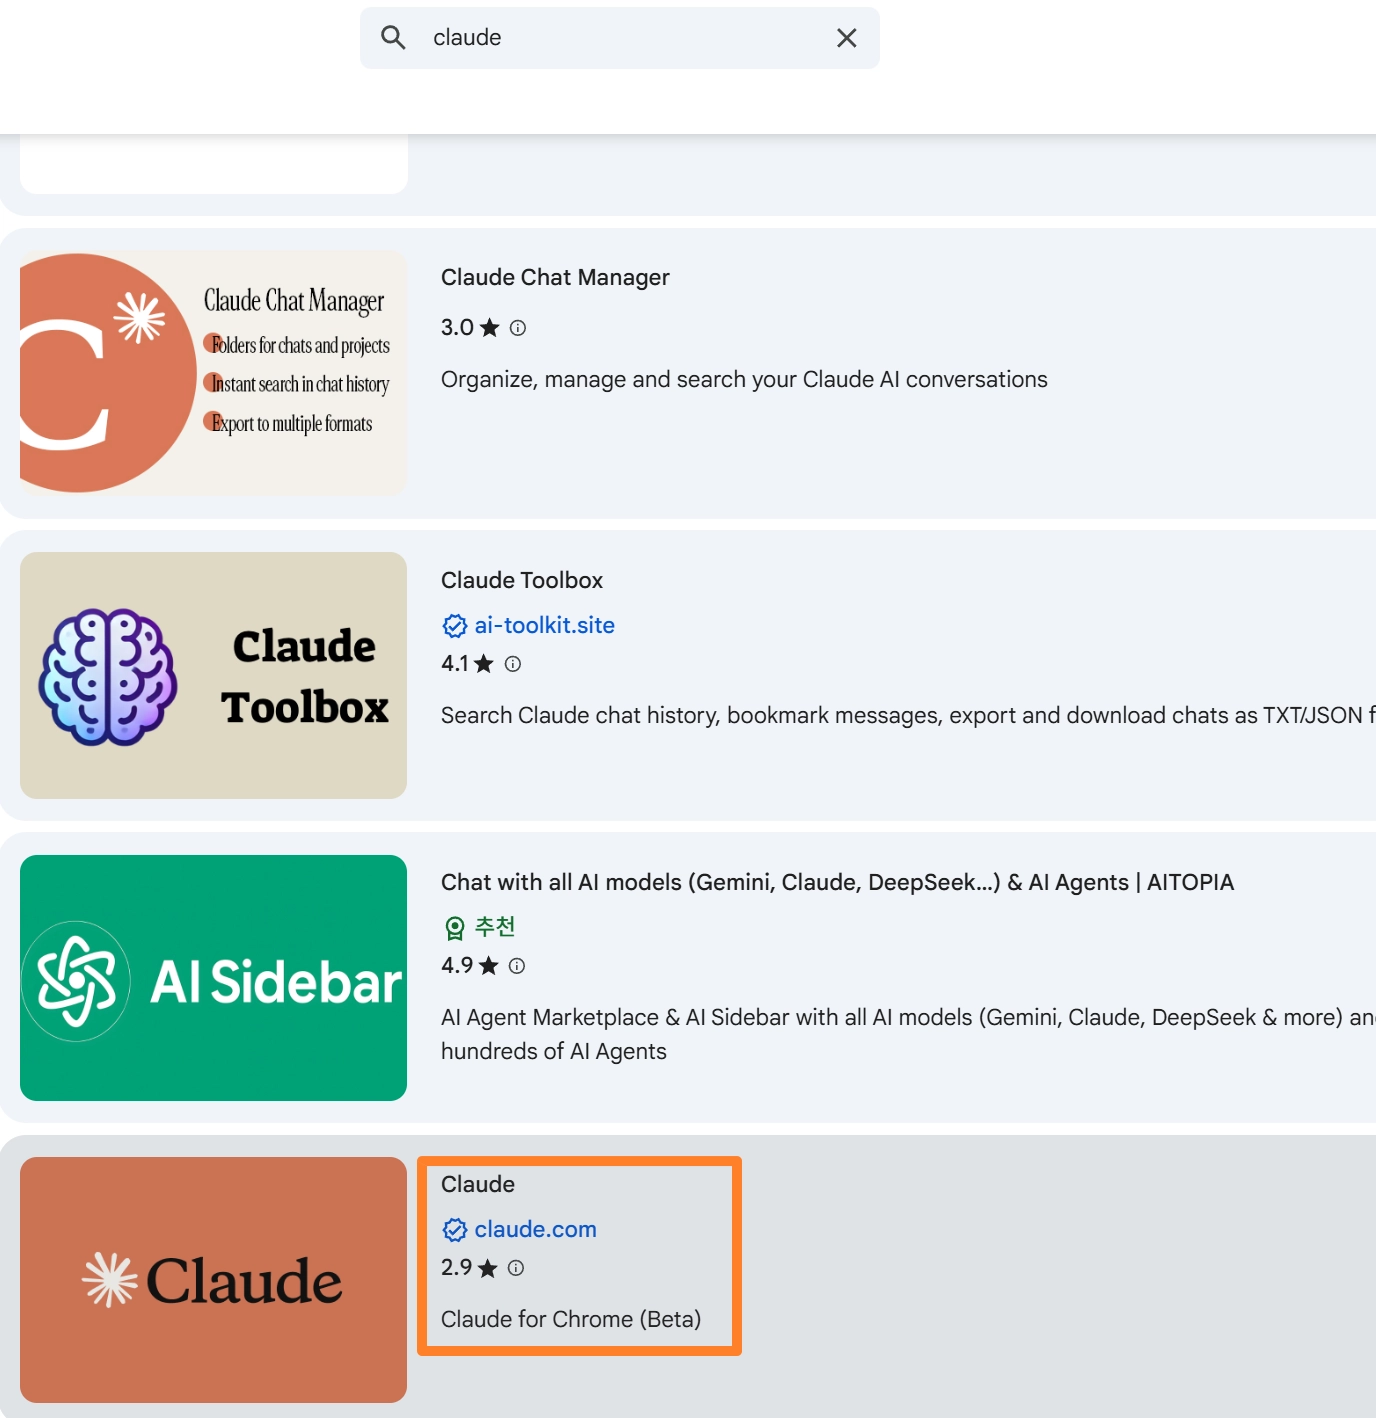
Task: Click verified badge beside claude.com
Action: click(454, 1230)
